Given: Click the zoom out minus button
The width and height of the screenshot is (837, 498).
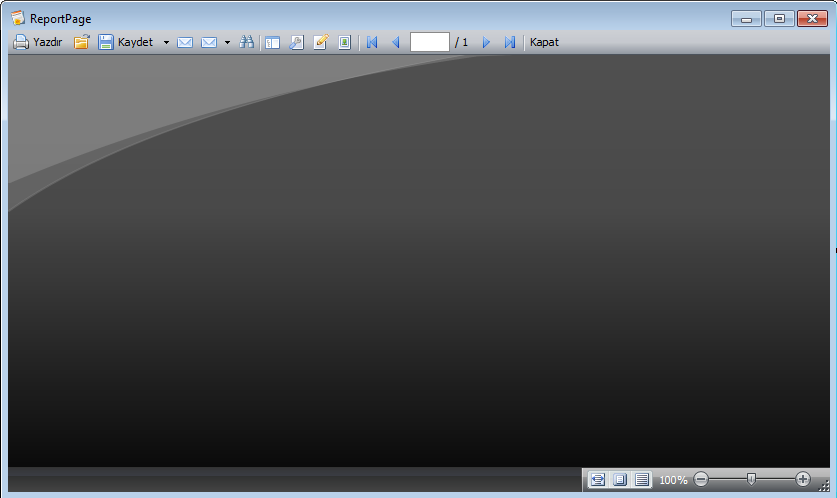Looking at the screenshot, I should click(701, 479).
